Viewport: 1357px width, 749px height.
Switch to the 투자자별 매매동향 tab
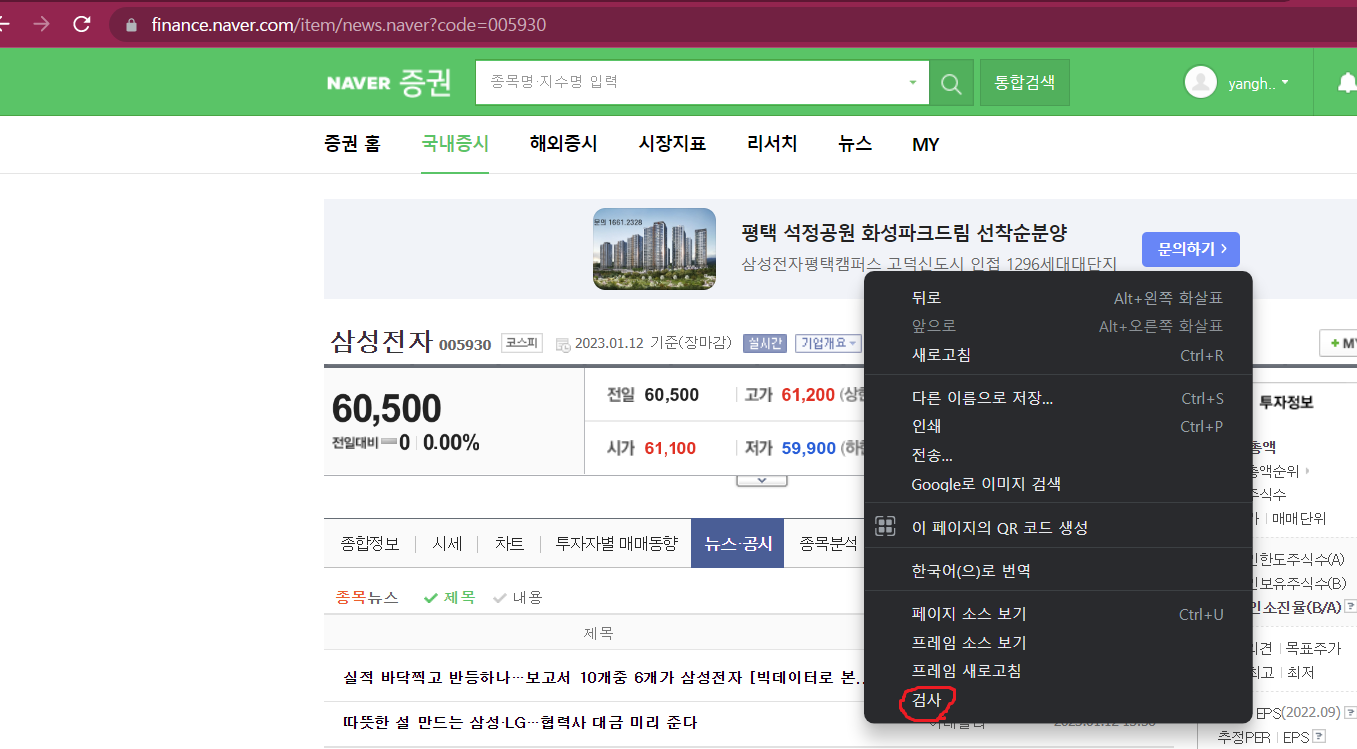coord(616,544)
